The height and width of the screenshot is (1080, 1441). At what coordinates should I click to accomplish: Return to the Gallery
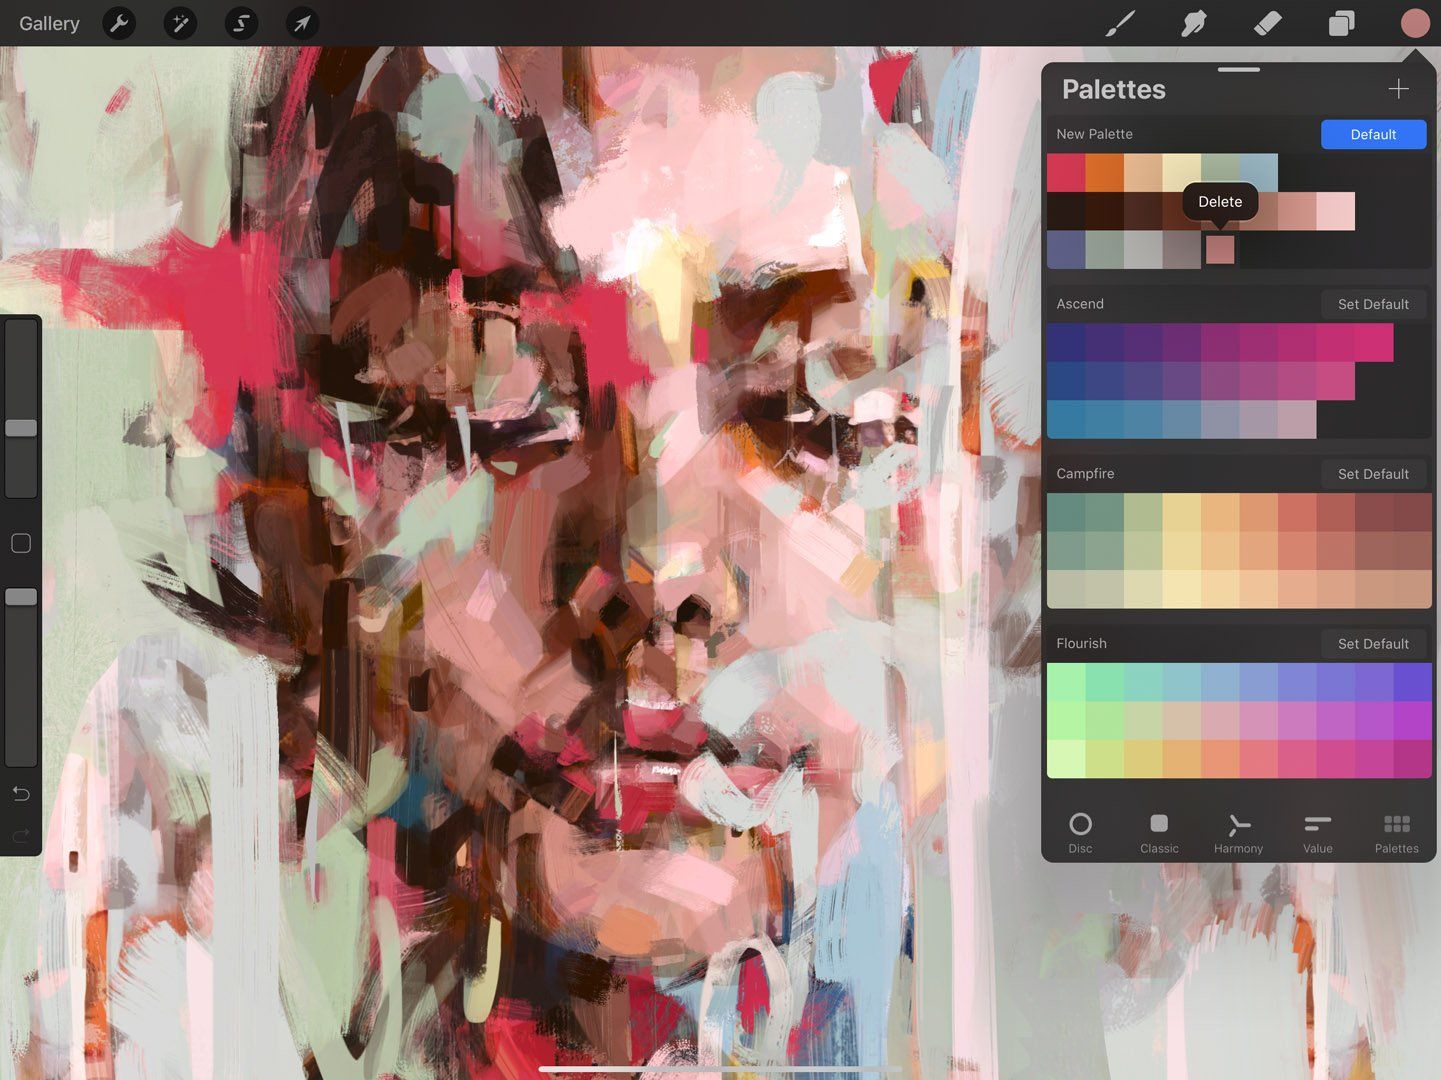(x=48, y=23)
